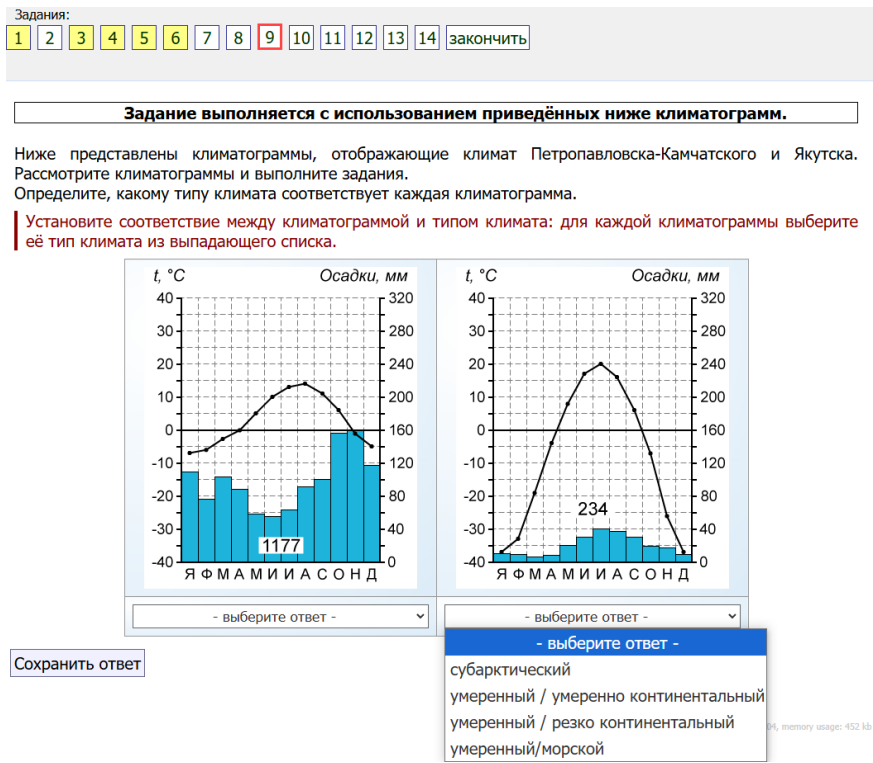Go to task number 1

pyautogui.click(x=18, y=38)
